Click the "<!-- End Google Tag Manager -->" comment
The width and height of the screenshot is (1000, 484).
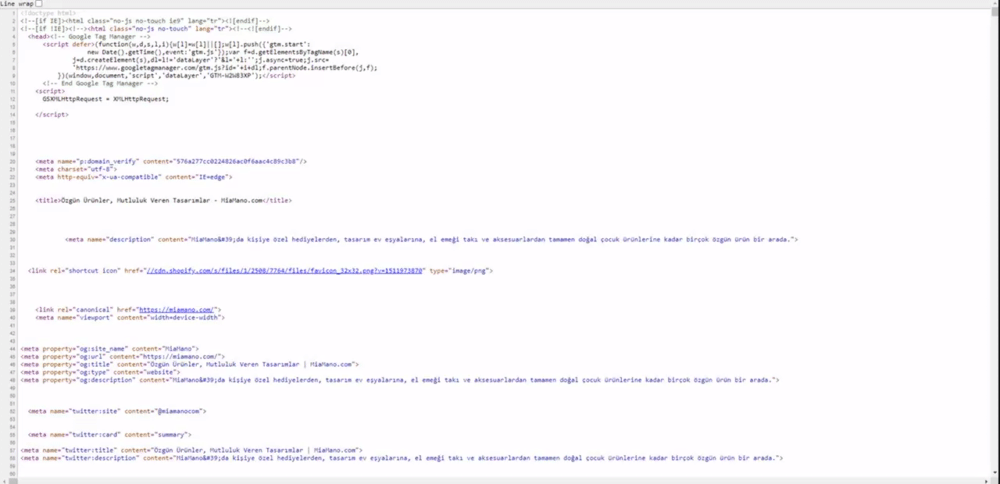pos(100,84)
